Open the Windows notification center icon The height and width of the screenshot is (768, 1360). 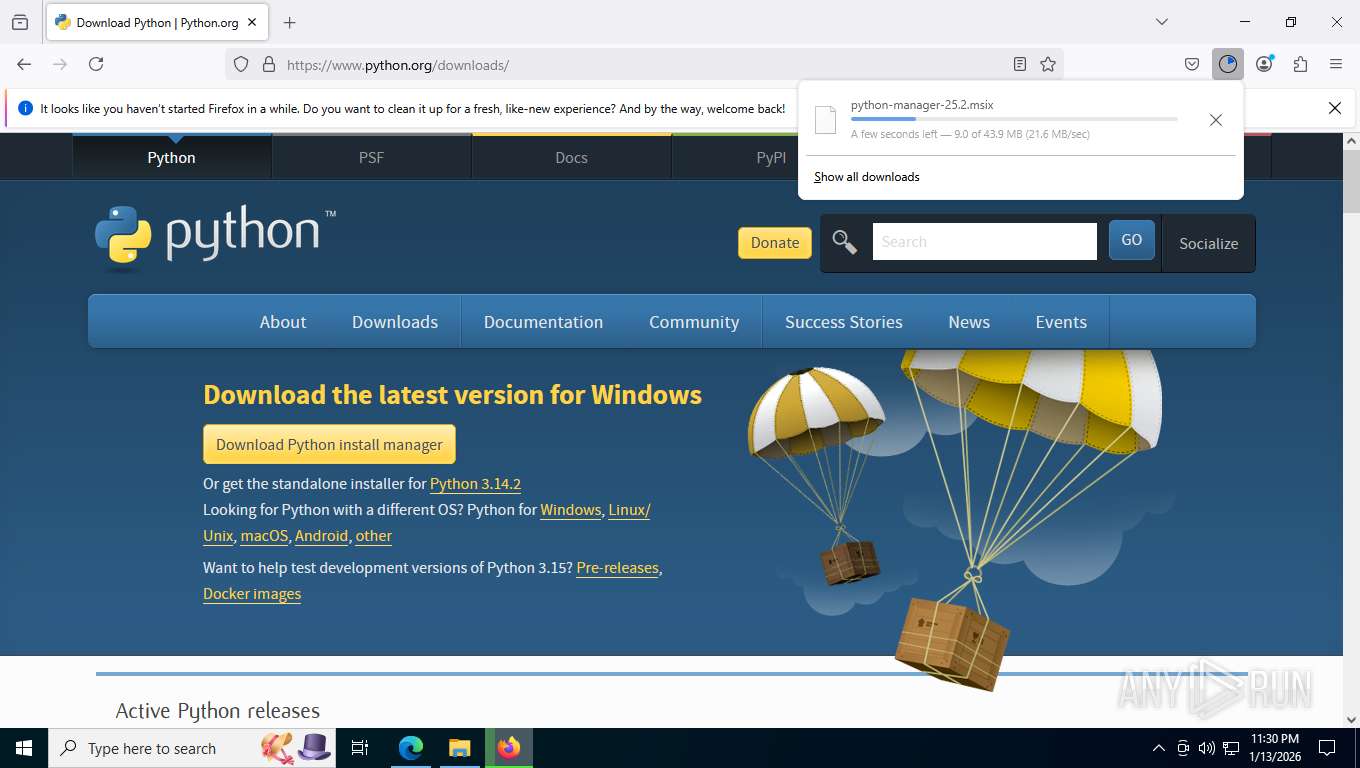tap(1327, 748)
